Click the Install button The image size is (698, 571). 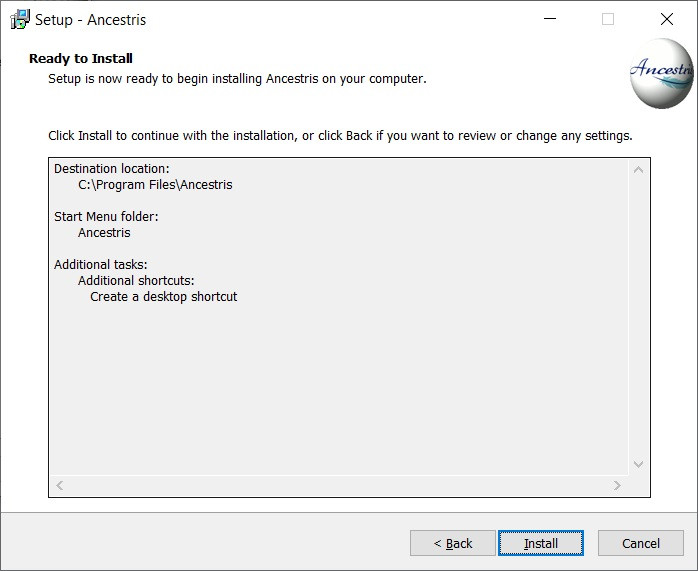540,543
